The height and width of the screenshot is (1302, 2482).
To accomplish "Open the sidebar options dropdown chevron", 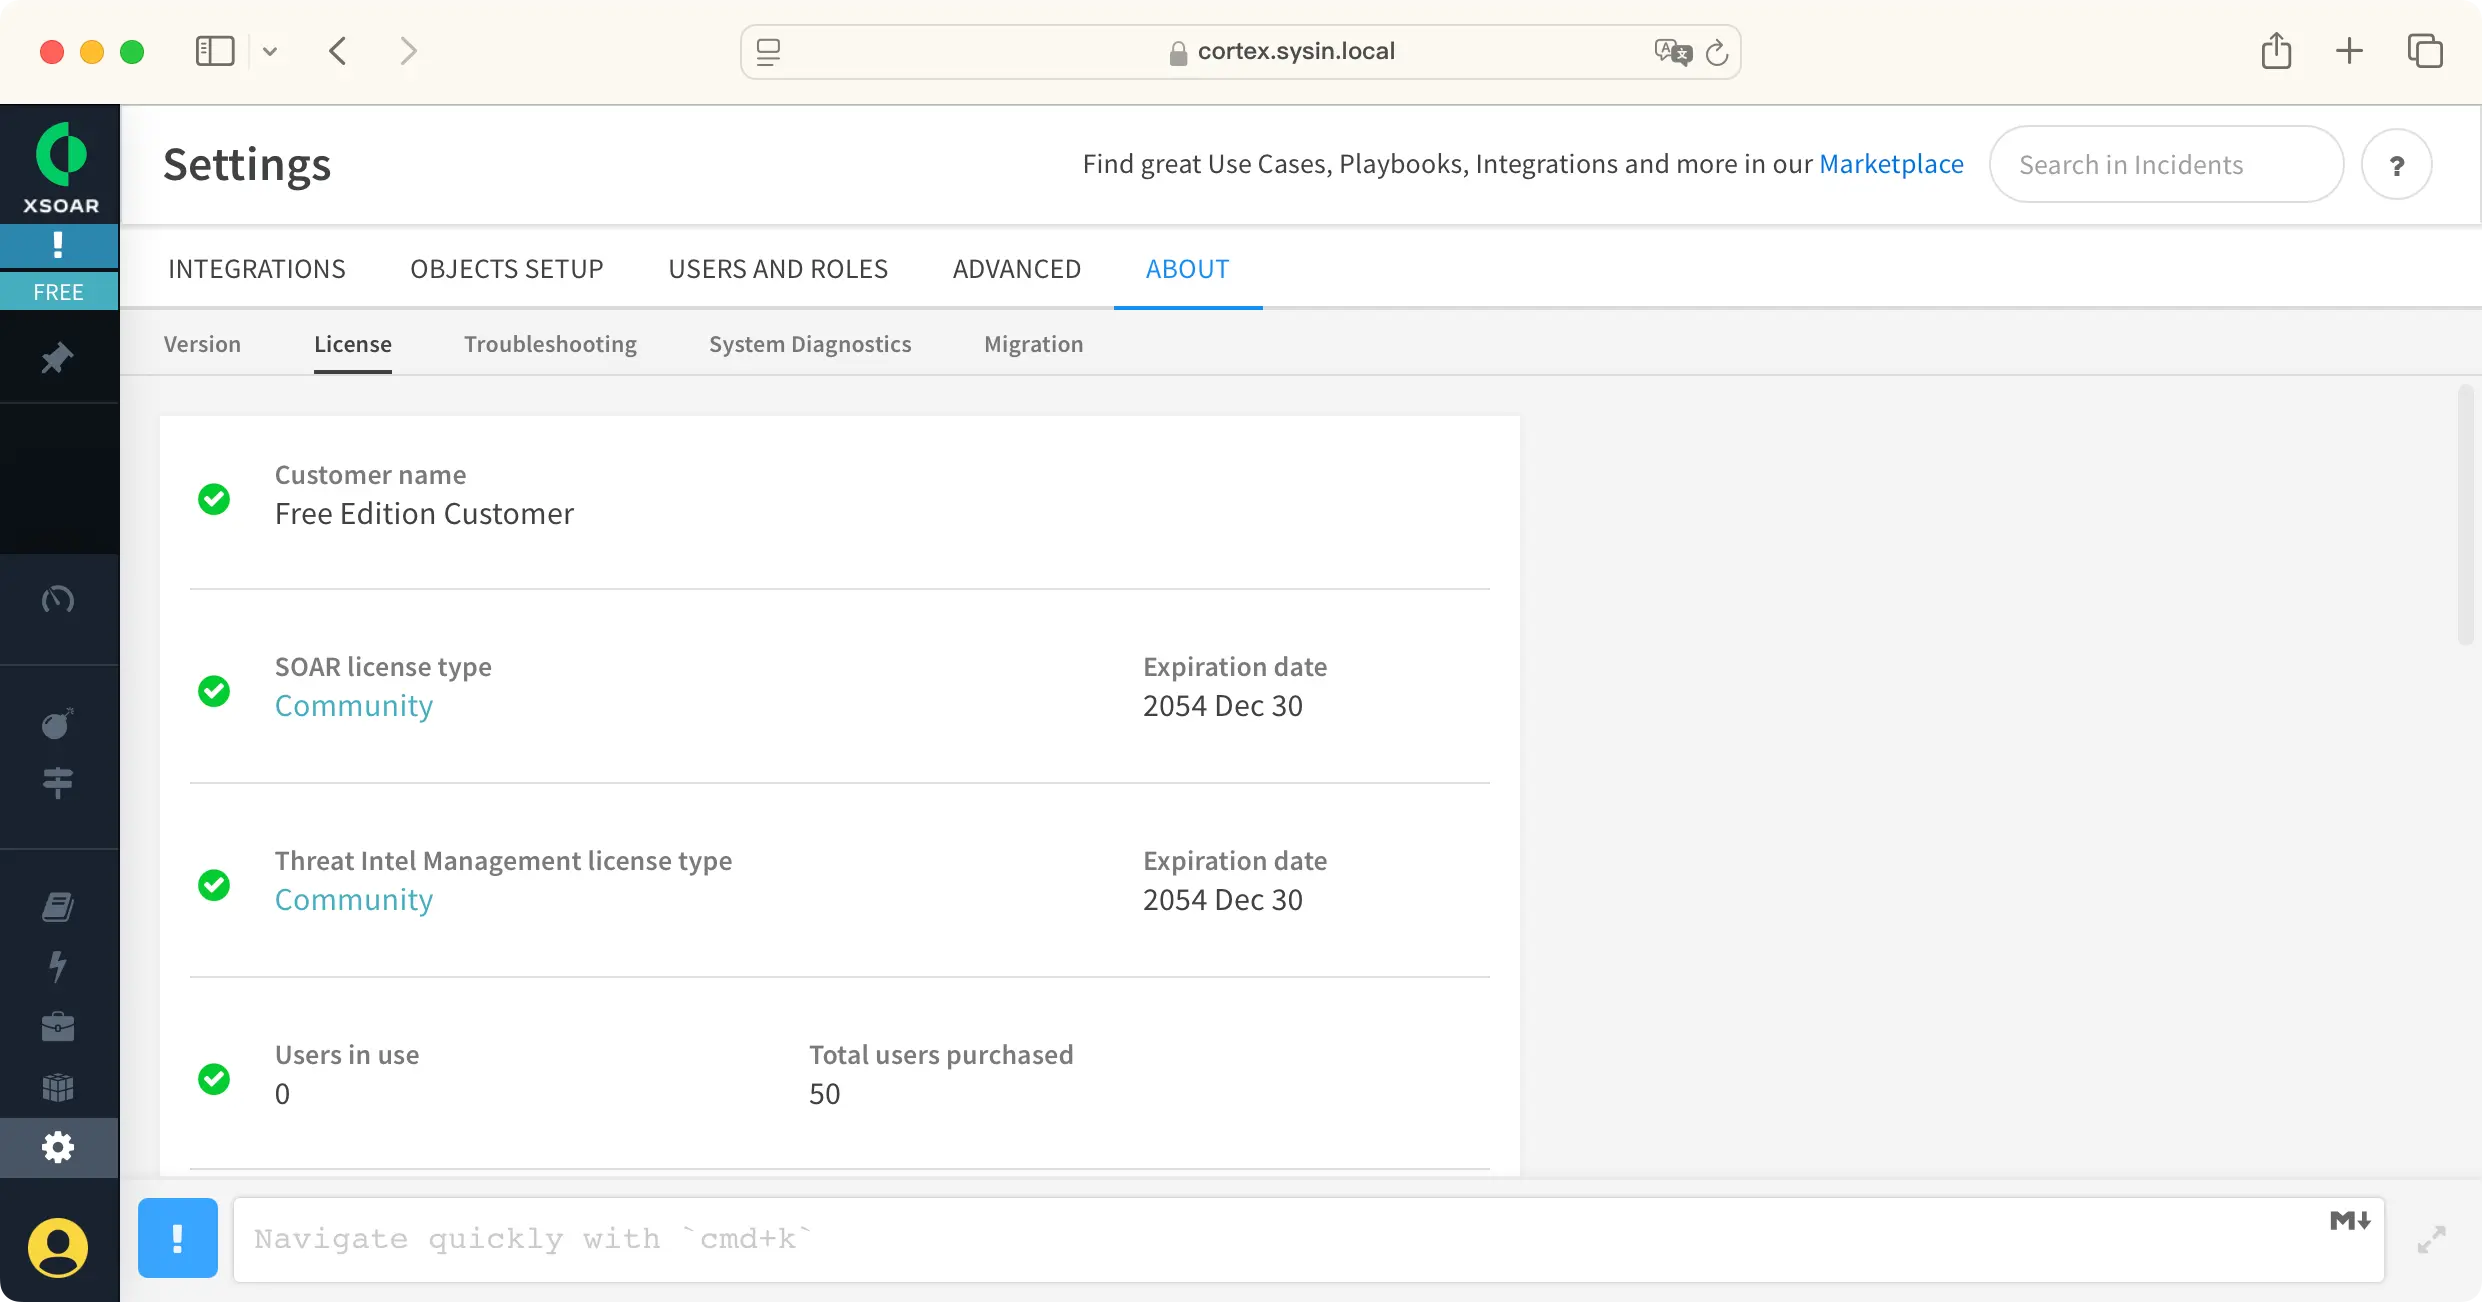I will (270, 51).
